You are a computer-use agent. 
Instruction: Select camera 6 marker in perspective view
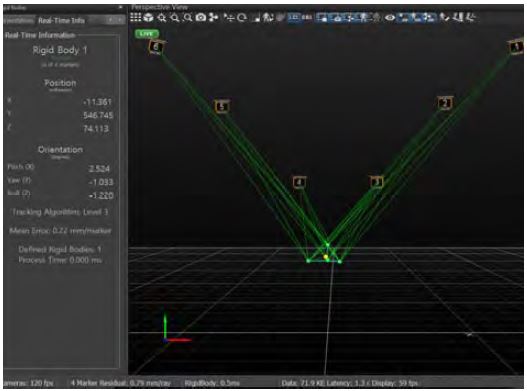156,47
